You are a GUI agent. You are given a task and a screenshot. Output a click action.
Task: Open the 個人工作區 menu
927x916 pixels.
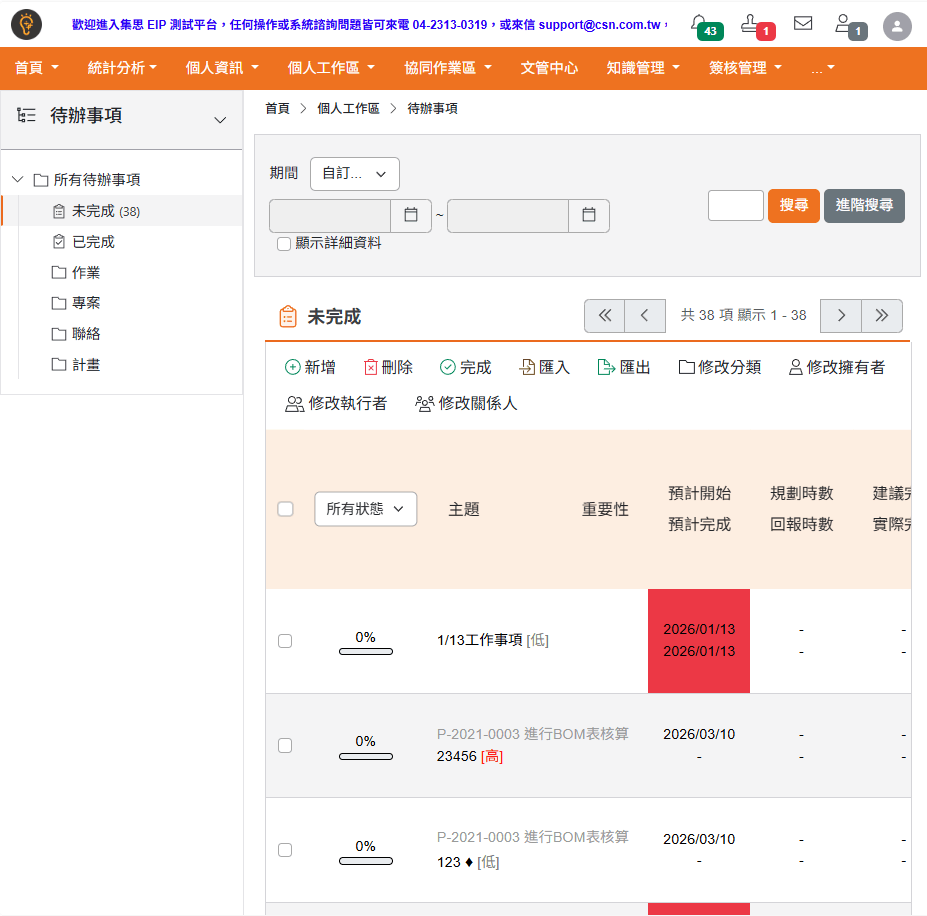pos(331,68)
